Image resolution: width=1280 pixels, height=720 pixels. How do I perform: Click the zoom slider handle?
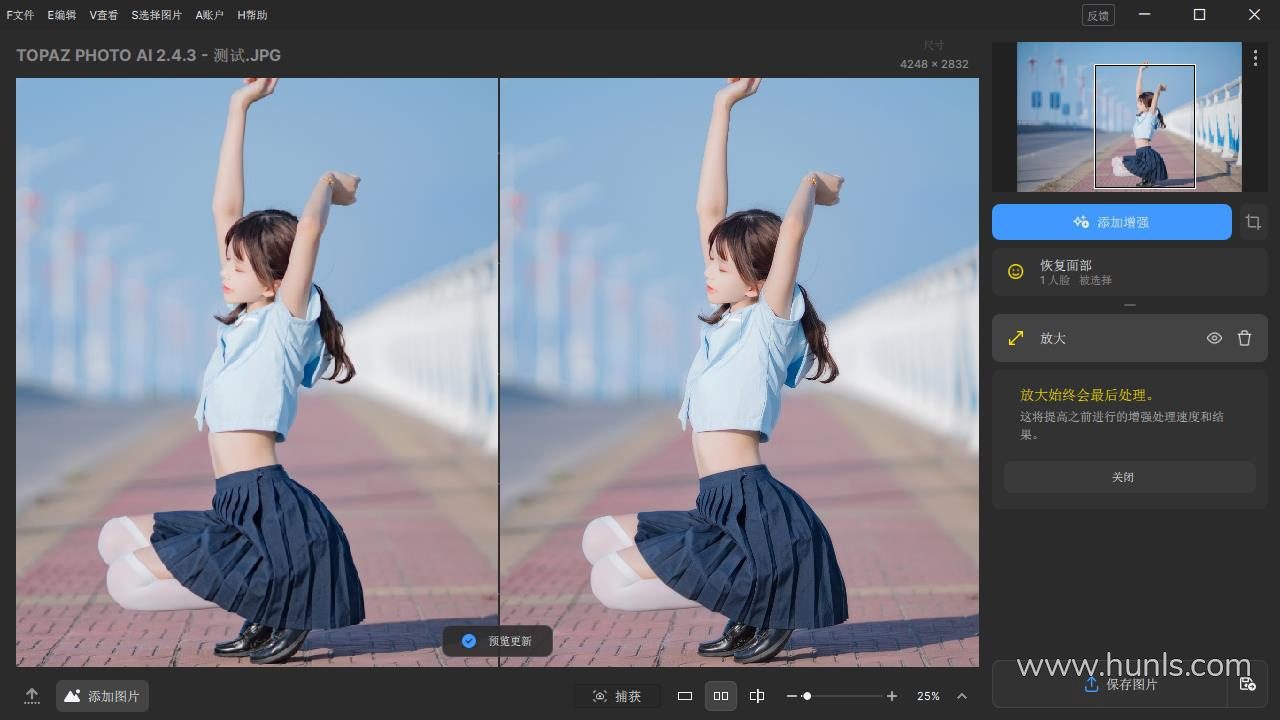click(807, 696)
